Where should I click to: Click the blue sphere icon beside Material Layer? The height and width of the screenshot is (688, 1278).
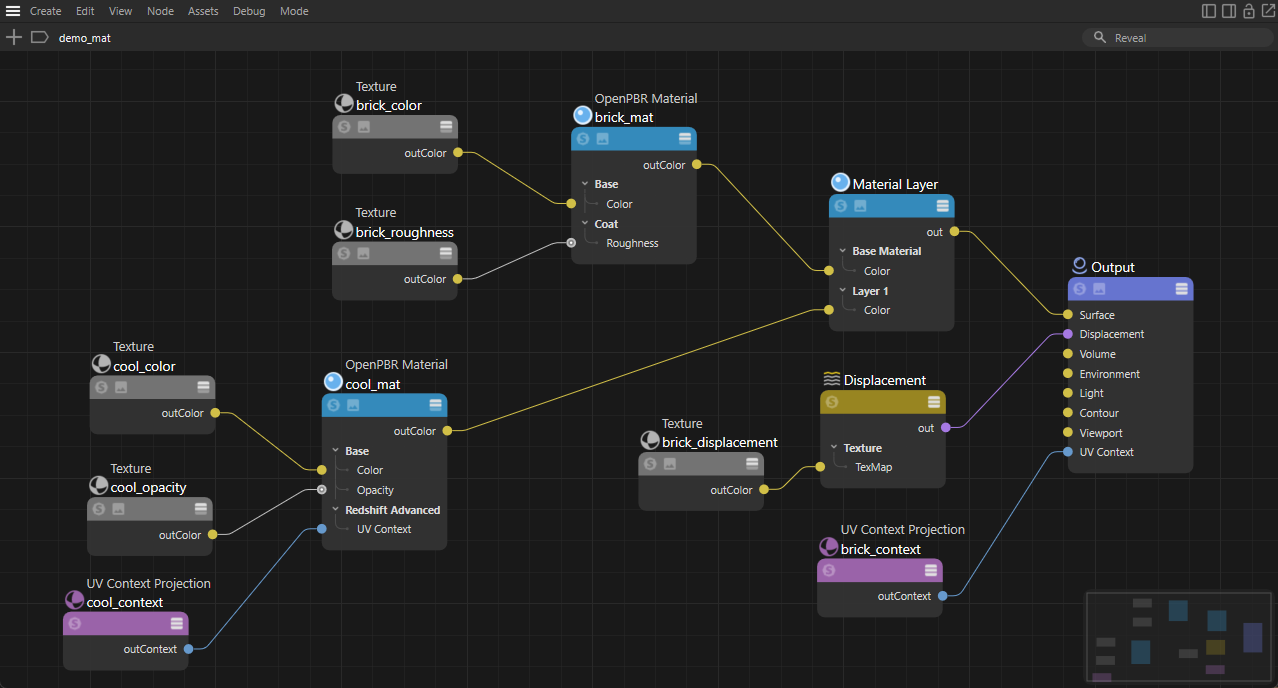[x=840, y=183]
